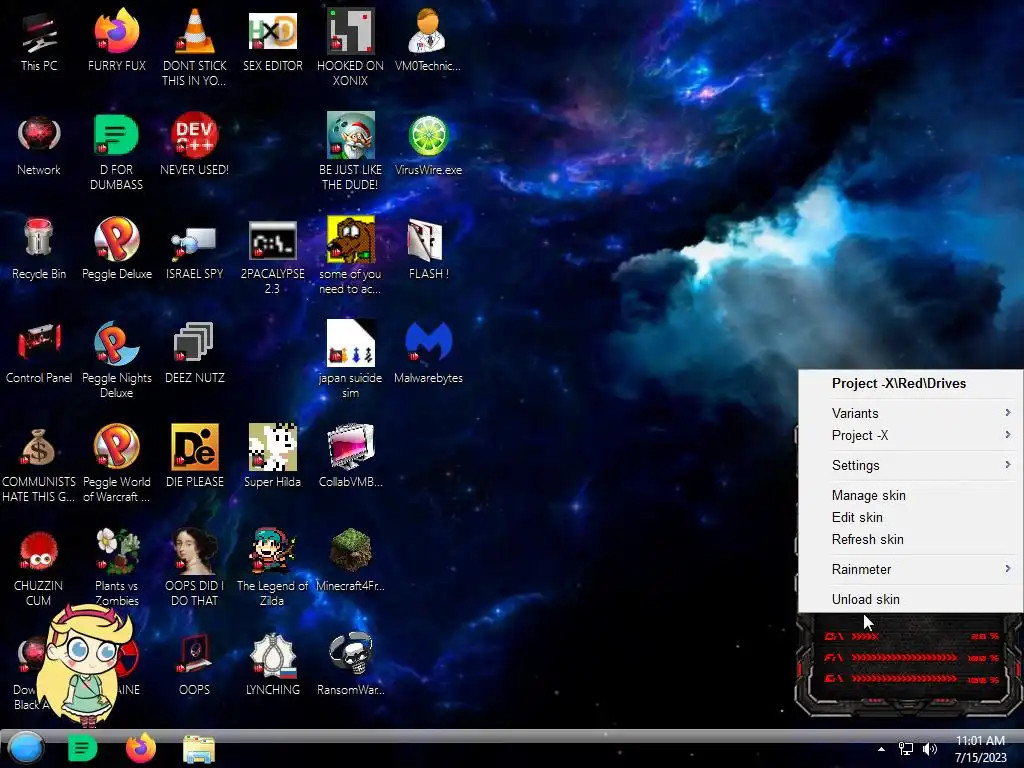Image resolution: width=1024 pixels, height=768 pixels.
Task: Select the BE JUST LIKE THE DUDE icon
Action: pos(350,152)
